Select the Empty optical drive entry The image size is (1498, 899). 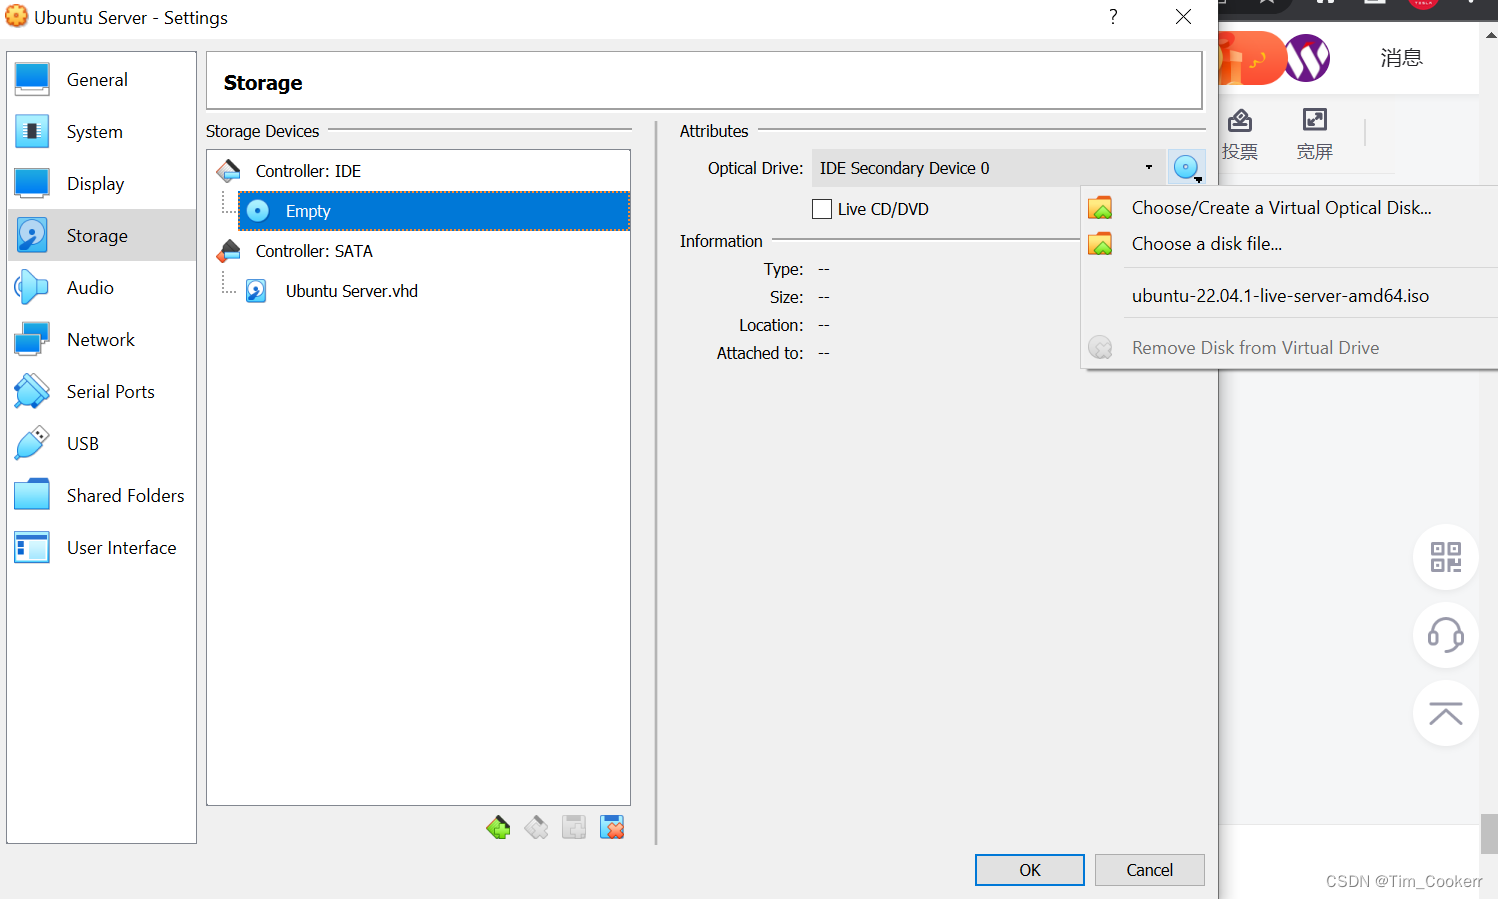[x=434, y=211]
